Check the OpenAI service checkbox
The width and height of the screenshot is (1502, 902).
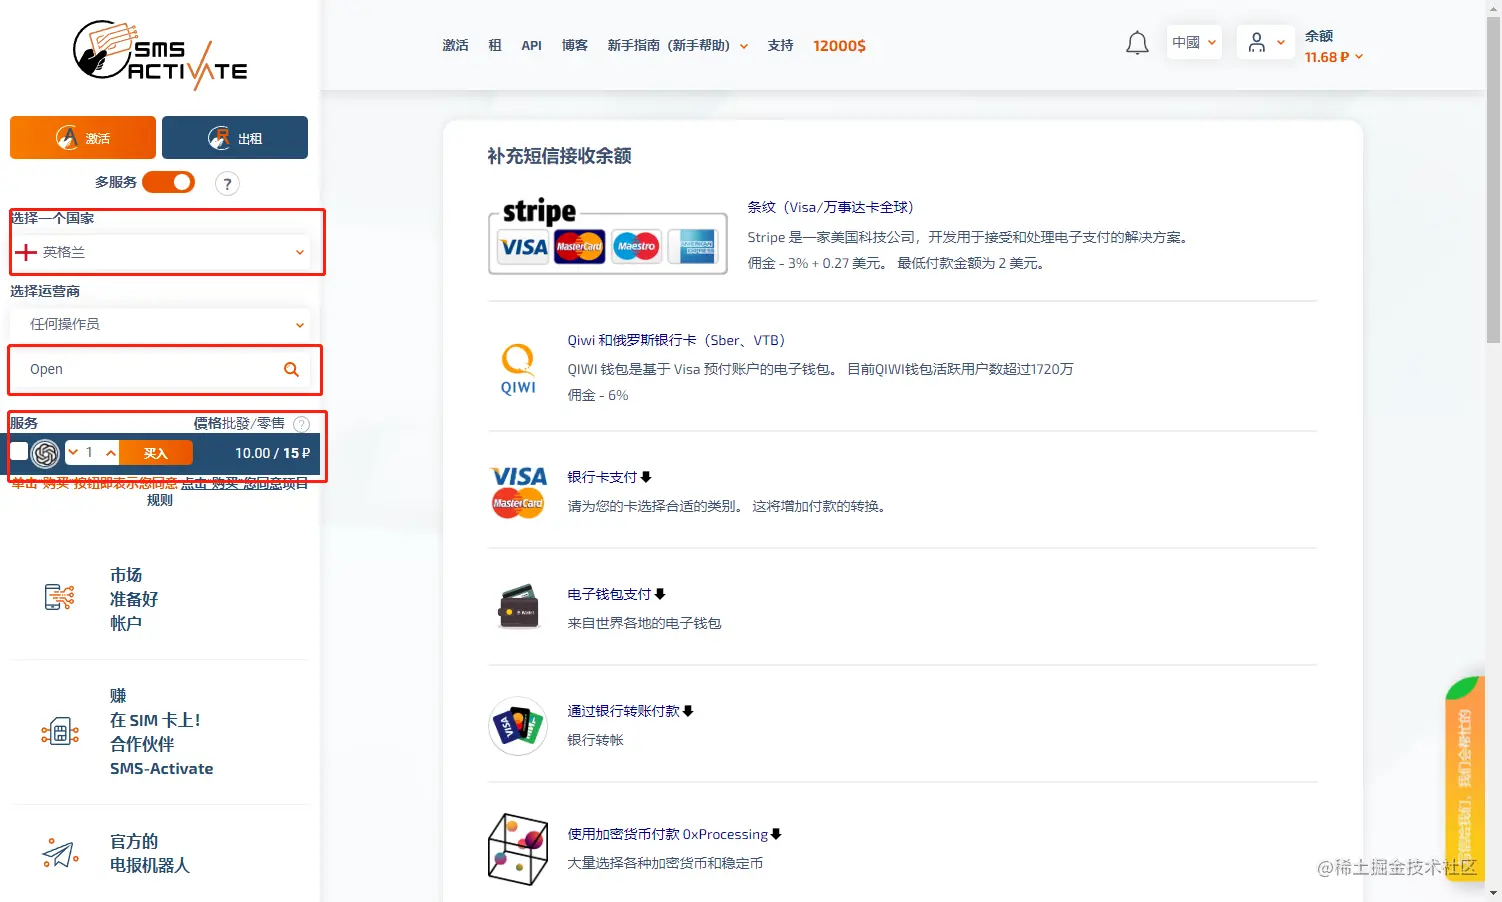point(19,451)
